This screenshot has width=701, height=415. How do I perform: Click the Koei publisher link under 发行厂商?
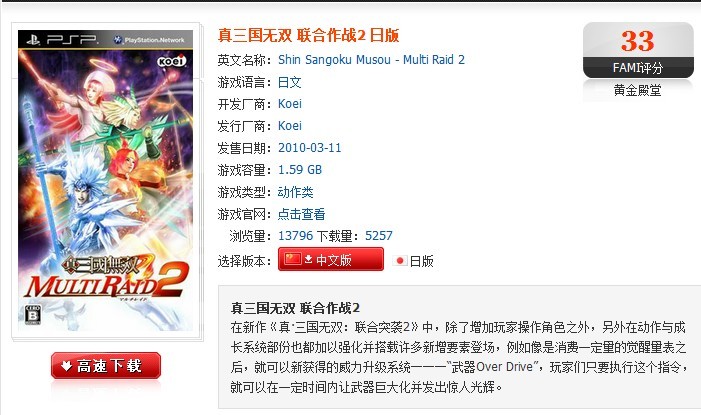290,126
